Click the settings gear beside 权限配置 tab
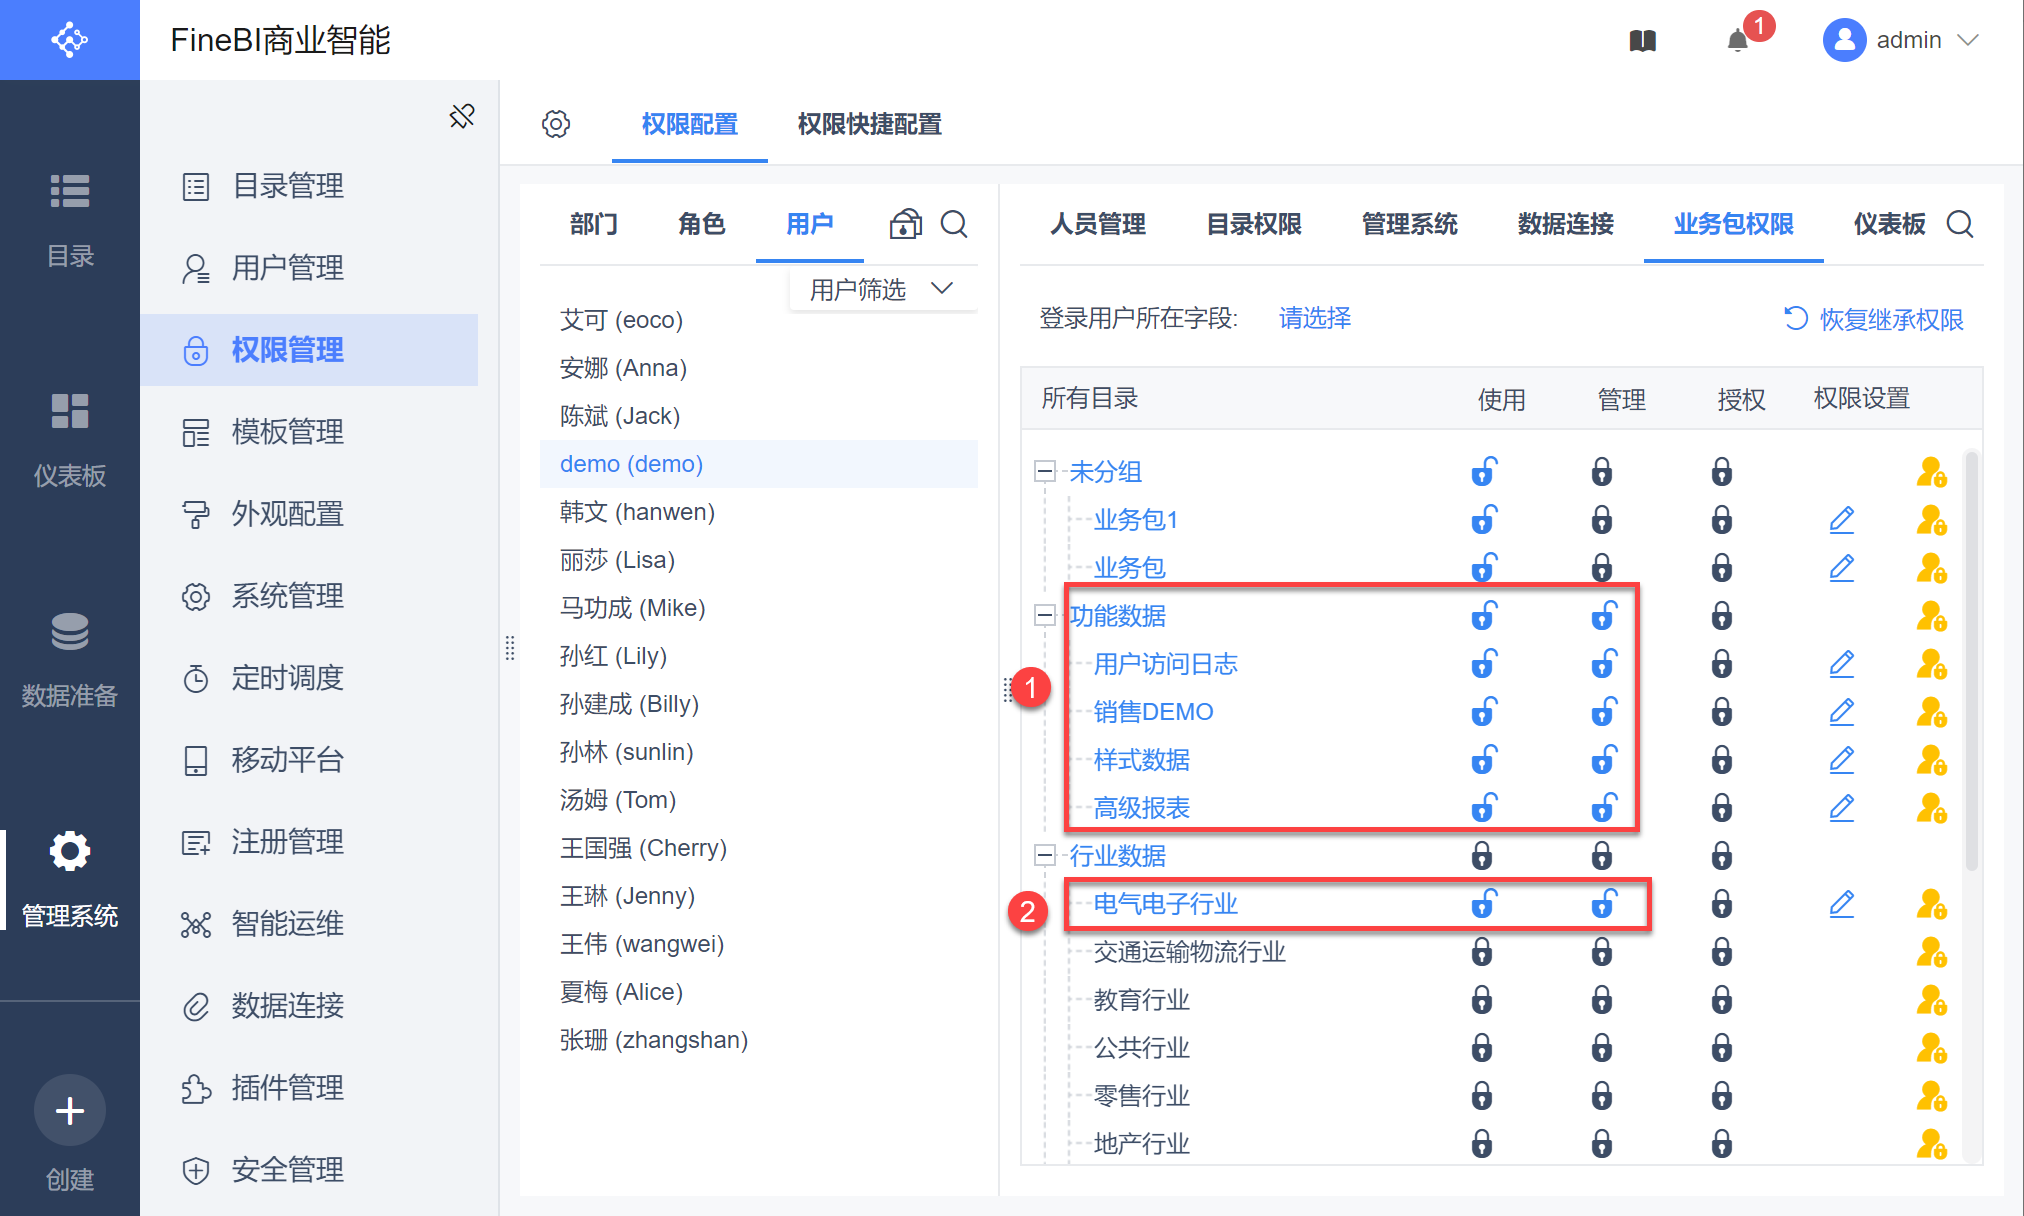The height and width of the screenshot is (1216, 2024). [556, 124]
